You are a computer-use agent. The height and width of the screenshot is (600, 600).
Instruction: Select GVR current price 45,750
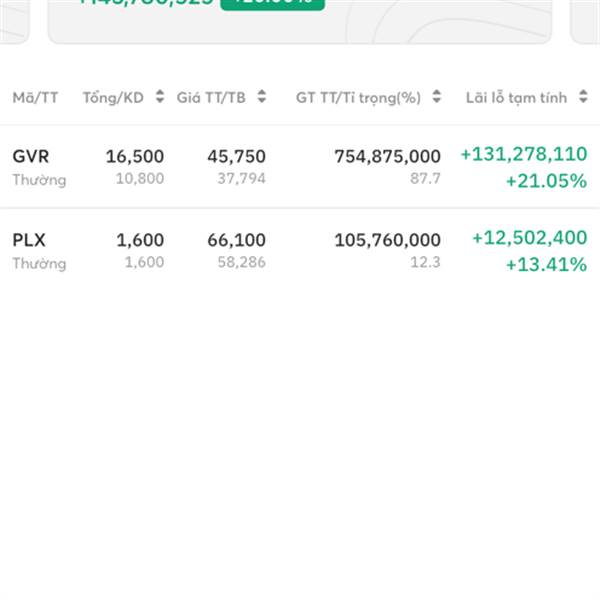point(236,156)
